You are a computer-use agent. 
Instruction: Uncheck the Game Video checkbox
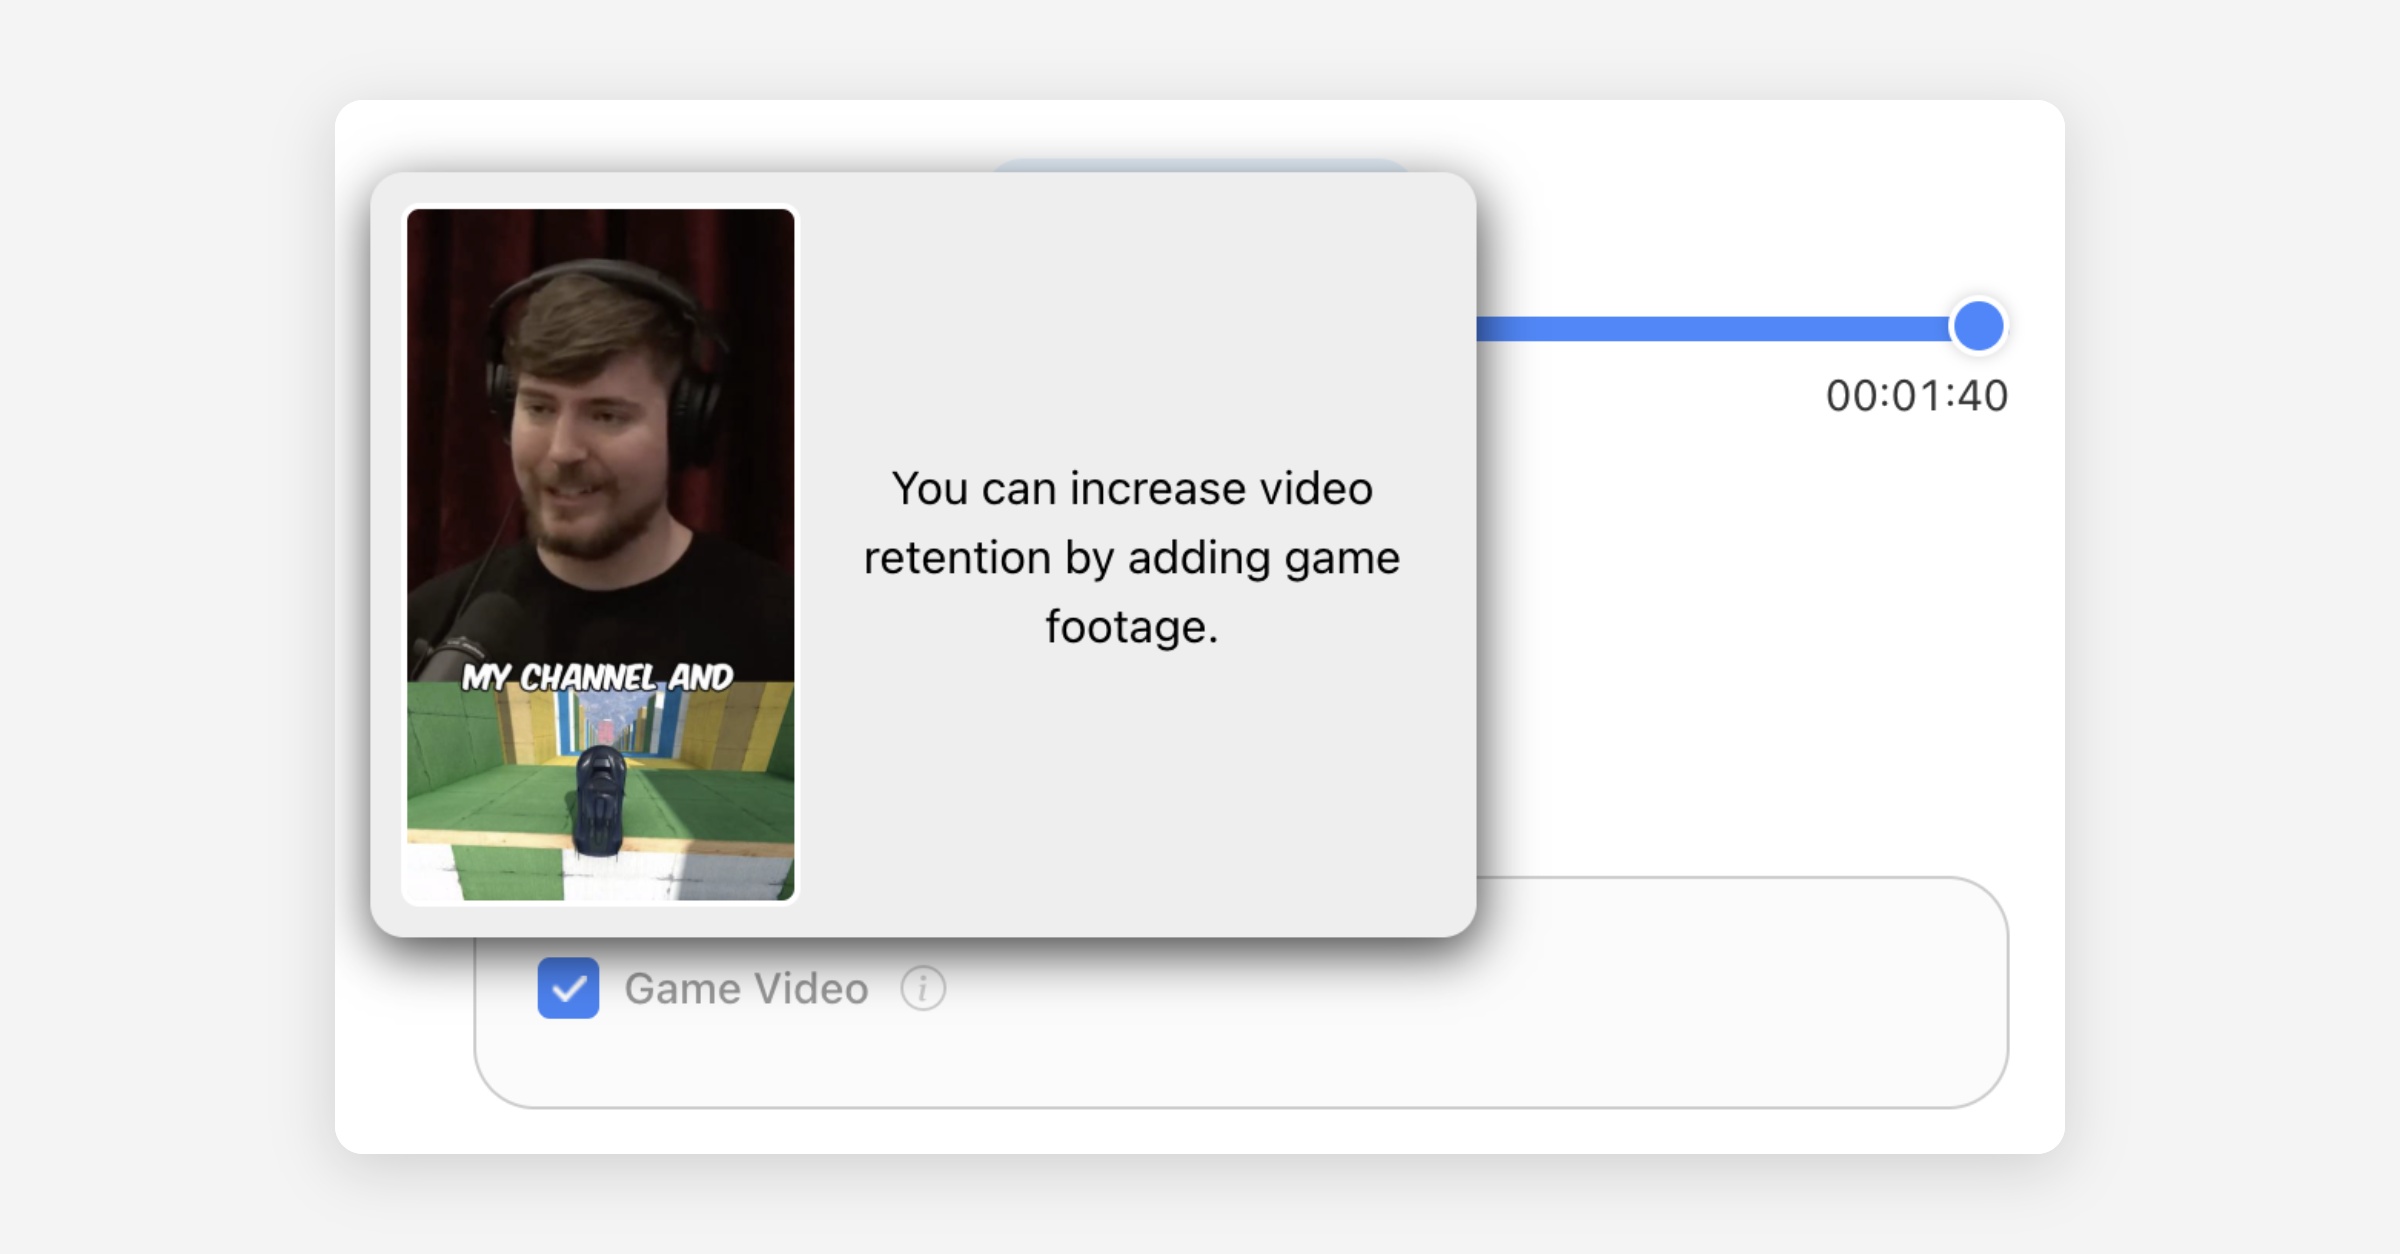click(x=568, y=988)
